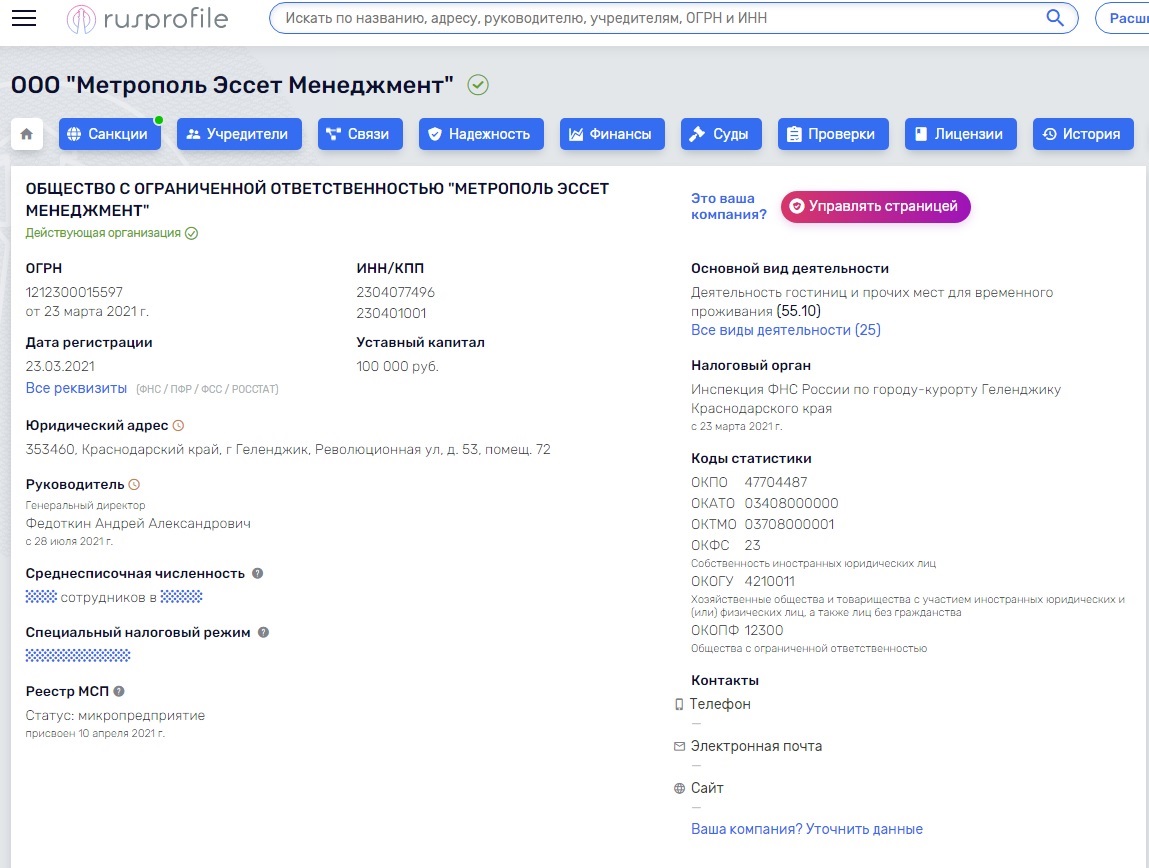Open the Финансы tab
The width and height of the screenshot is (1149, 868).
612,134
